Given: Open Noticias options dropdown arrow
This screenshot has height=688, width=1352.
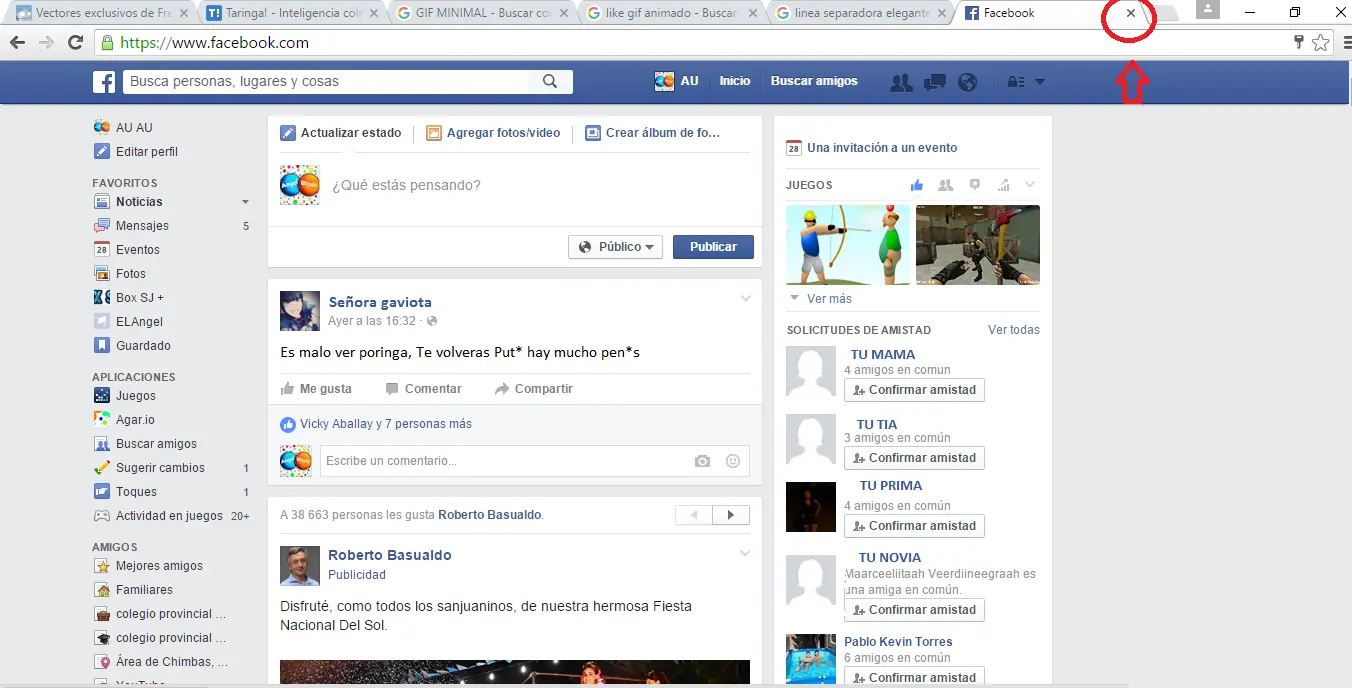Looking at the screenshot, I should click(246, 202).
